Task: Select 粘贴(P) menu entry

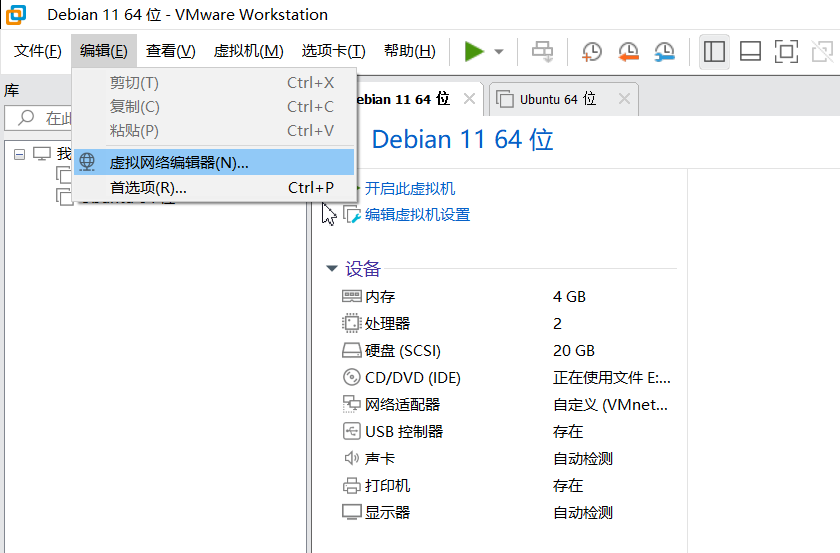Action: point(214,131)
